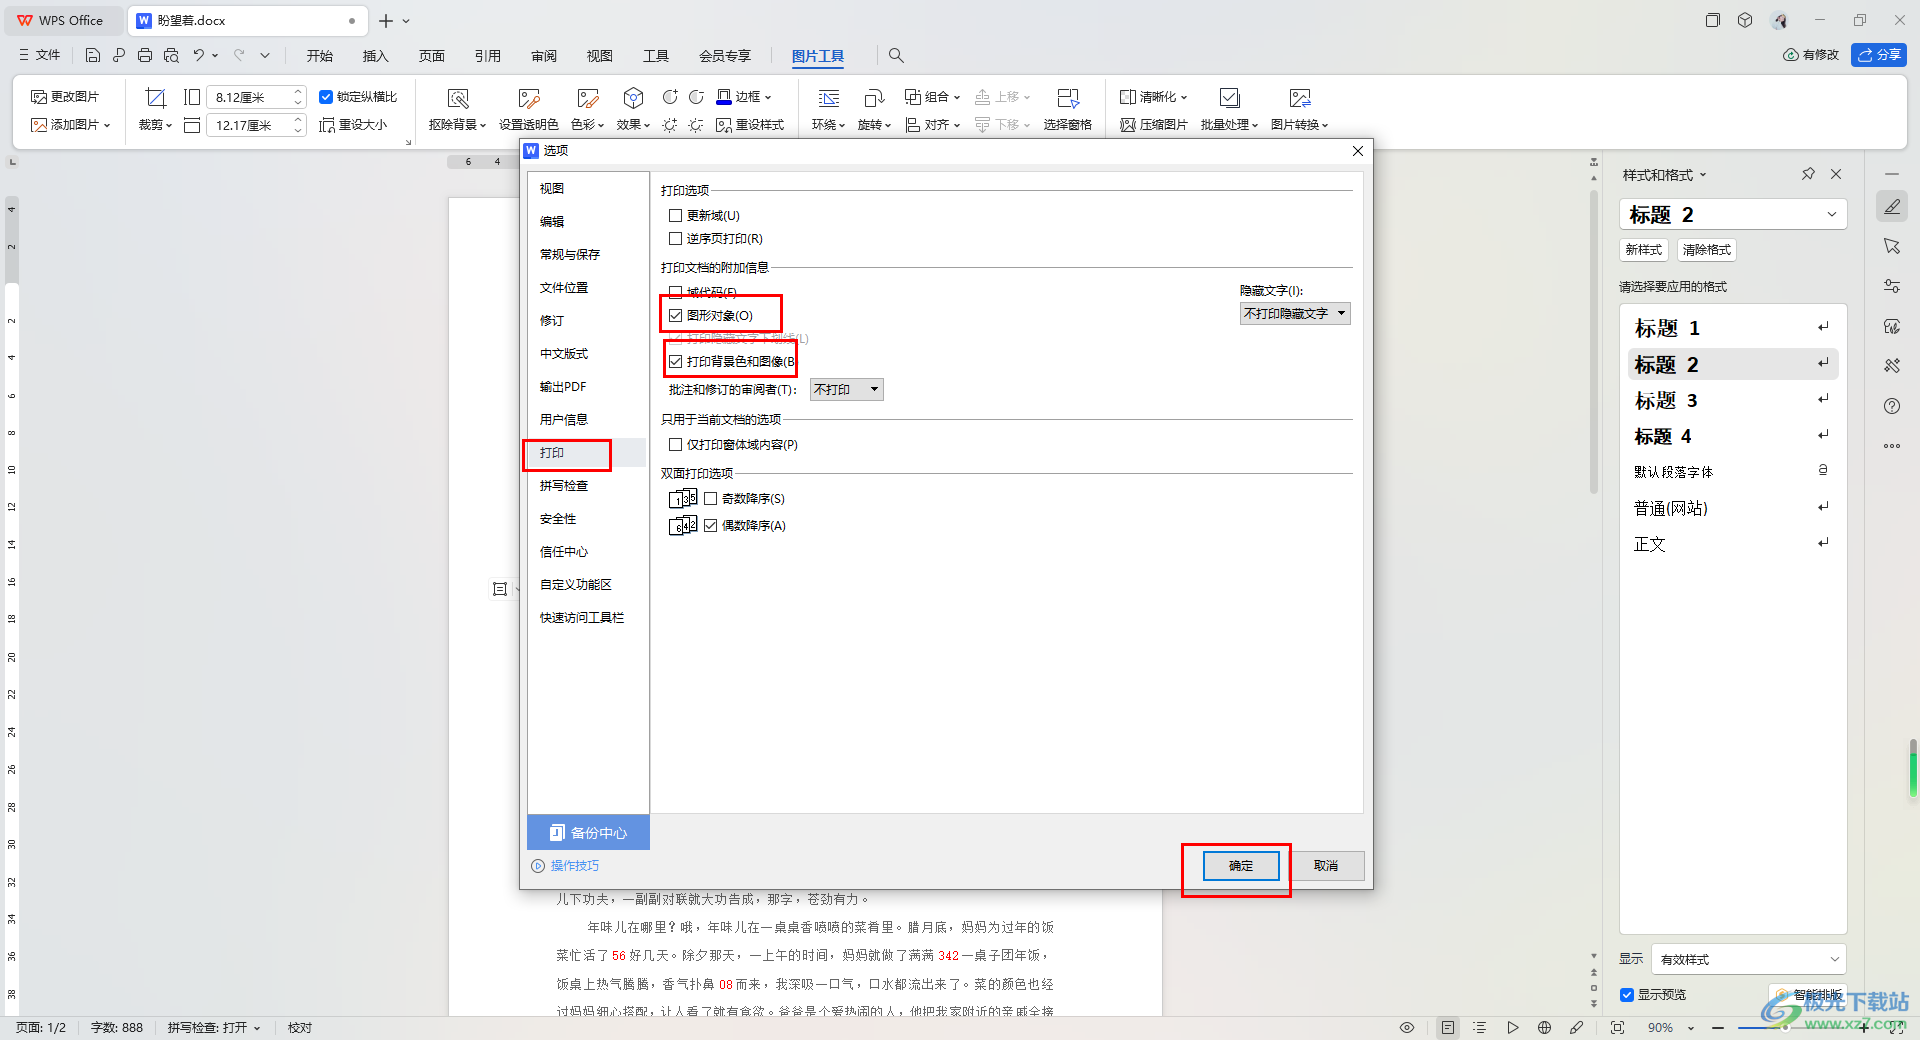The height and width of the screenshot is (1040, 1920).
Task: Click the web layout globe icon in status bar
Action: tap(1544, 1027)
